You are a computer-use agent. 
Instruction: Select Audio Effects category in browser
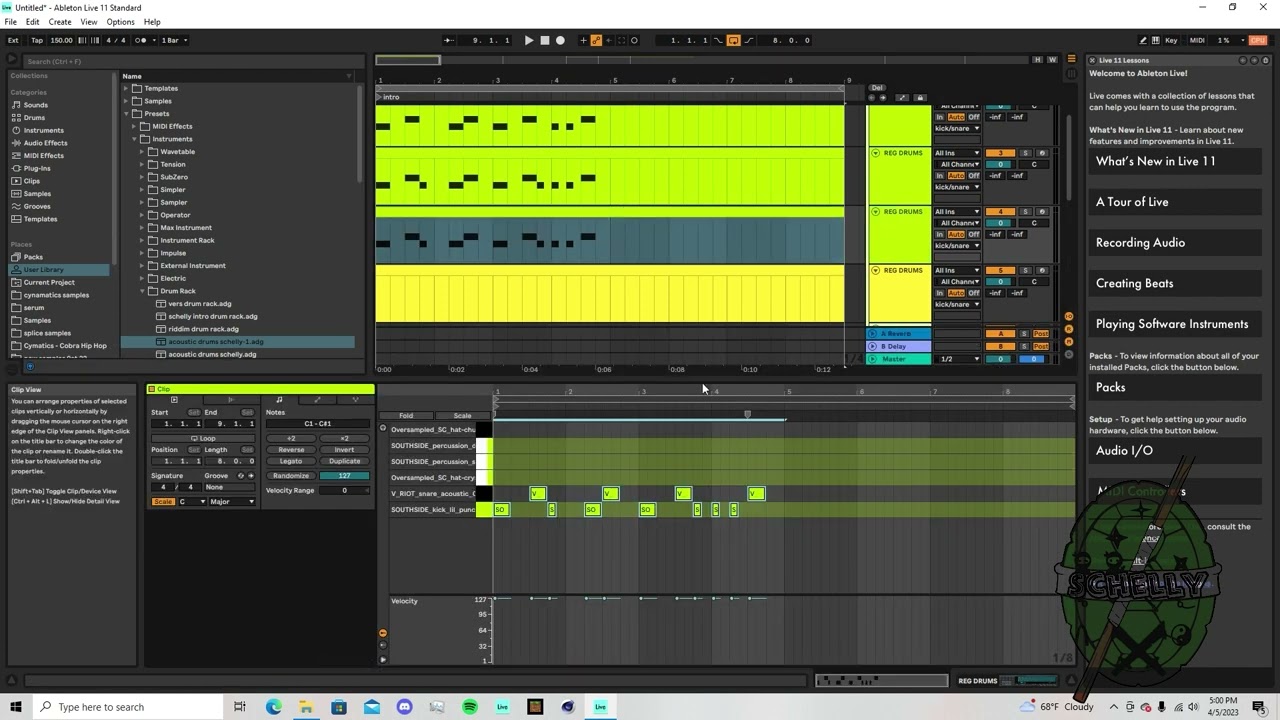(x=46, y=143)
